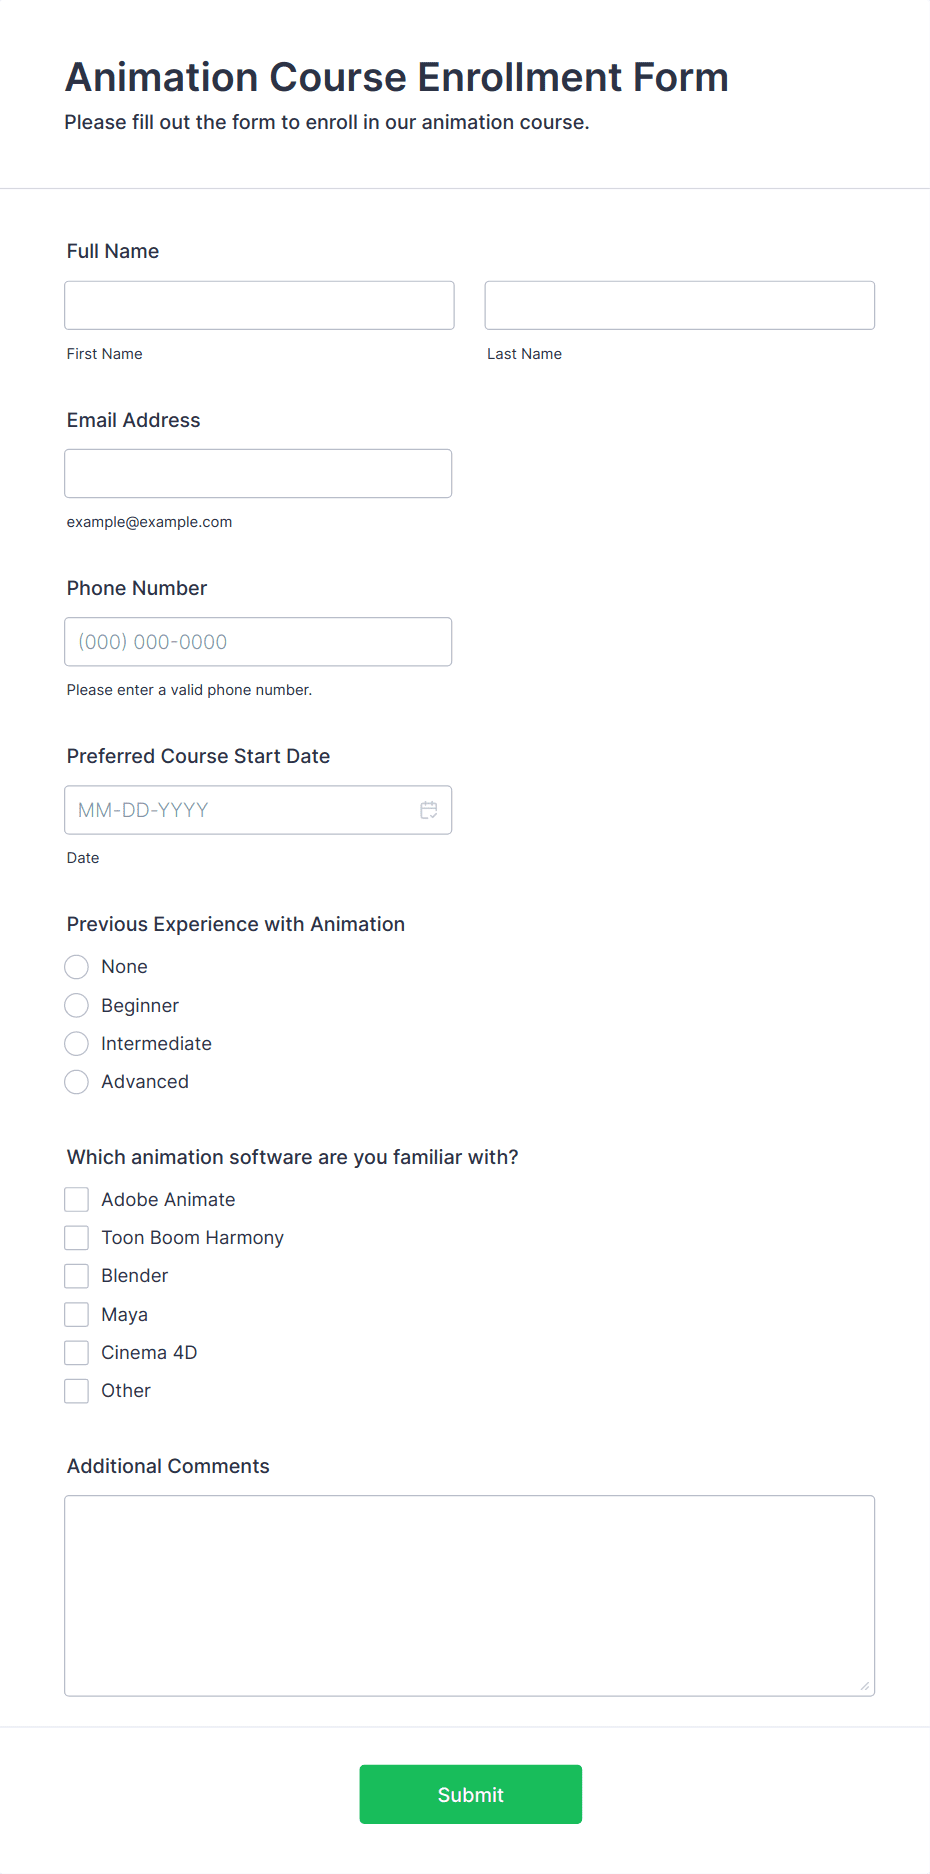930x1874 pixels.
Task: Check the Other software checkbox
Action: point(77,1391)
